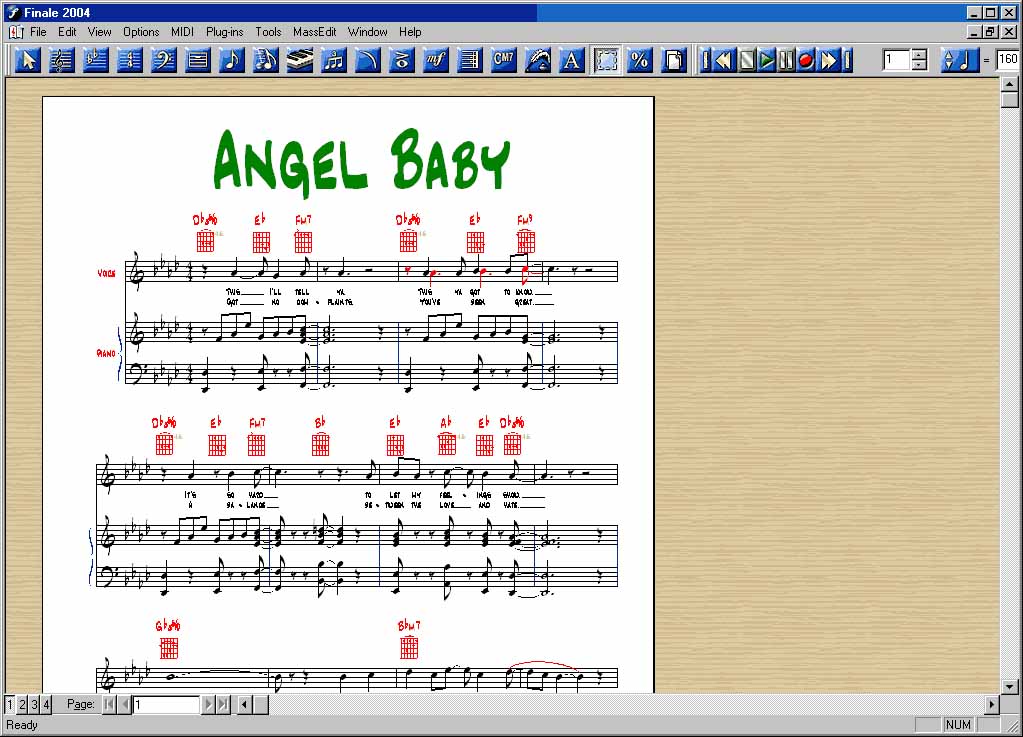Click the playback measure number field
Viewport: 1023px width, 737px height.
[897, 60]
